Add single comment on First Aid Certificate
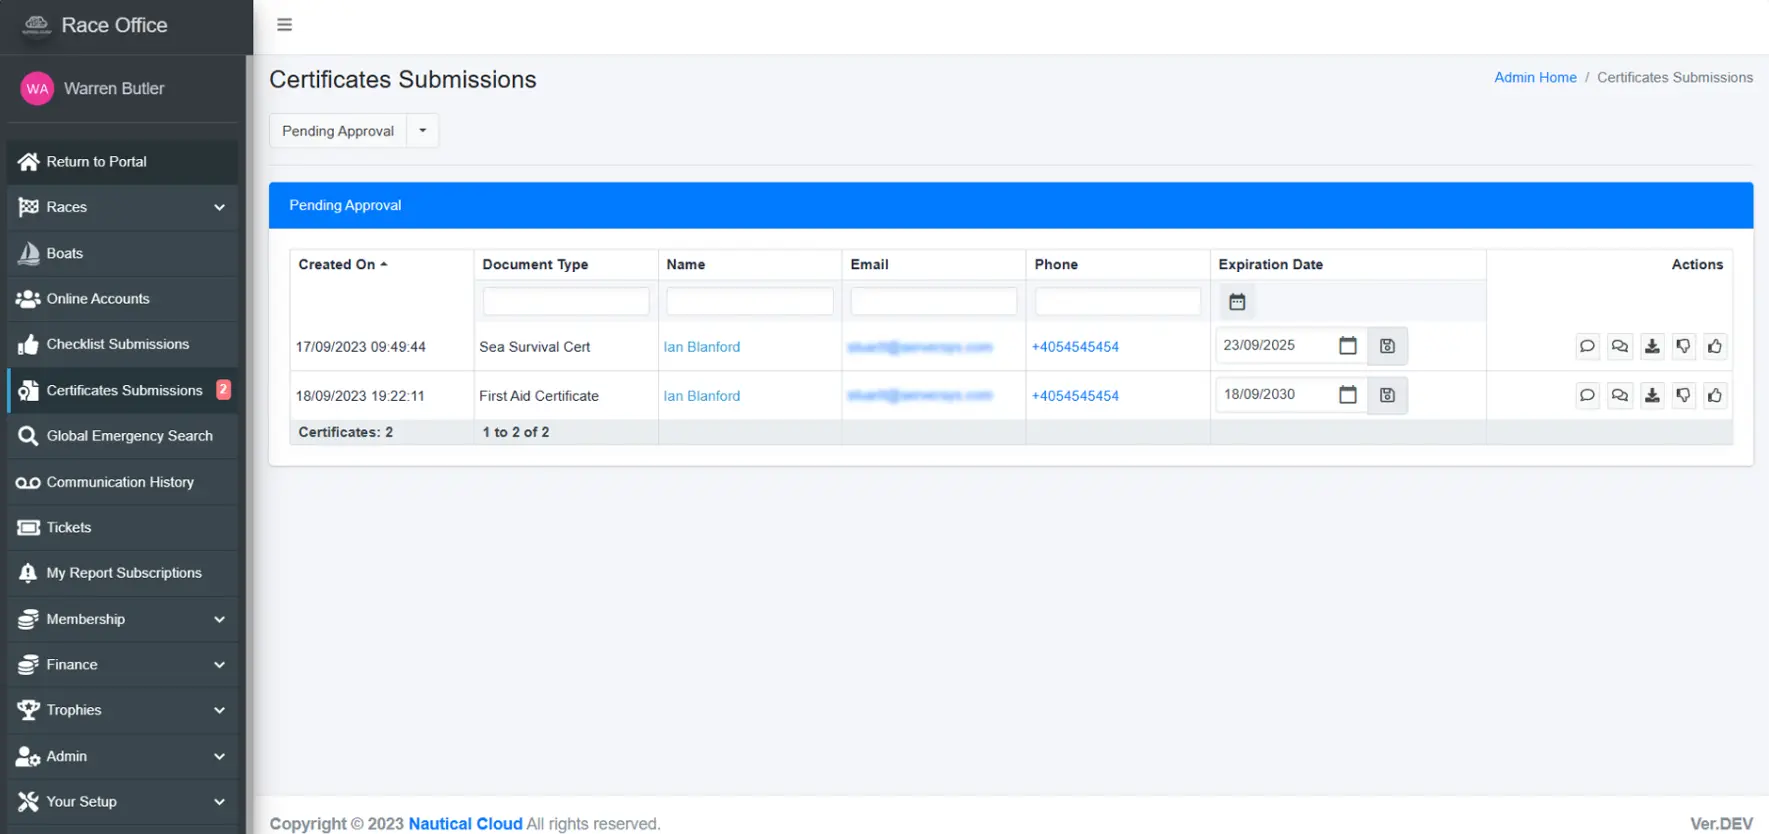Screen dimensions: 1769x834 pyautogui.click(x=1587, y=395)
